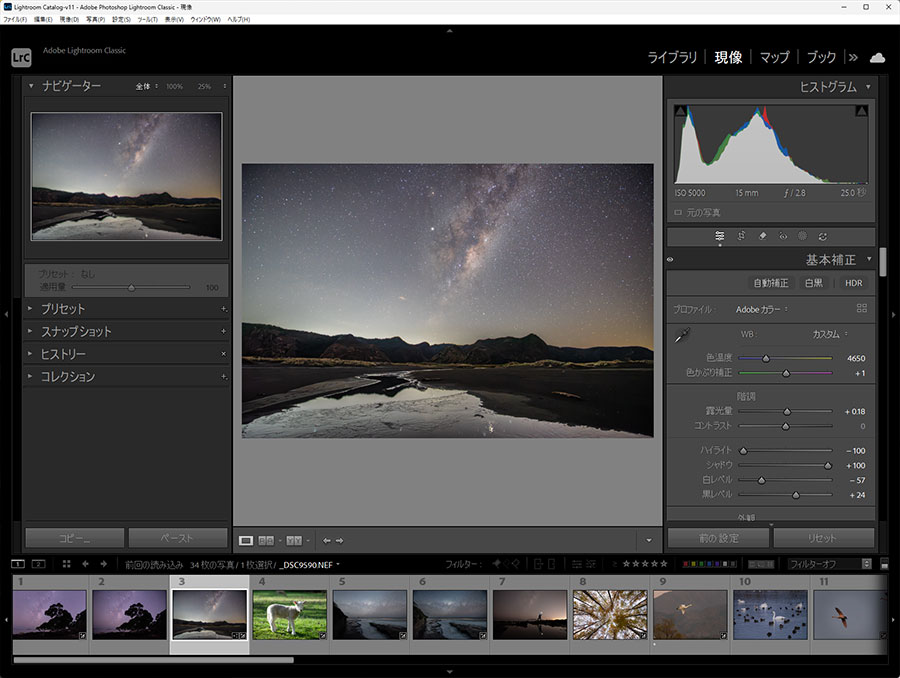Pick the white balance eyedropper tool
The height and width of the screenshot is (678, 900).
(x=681, y=335)
